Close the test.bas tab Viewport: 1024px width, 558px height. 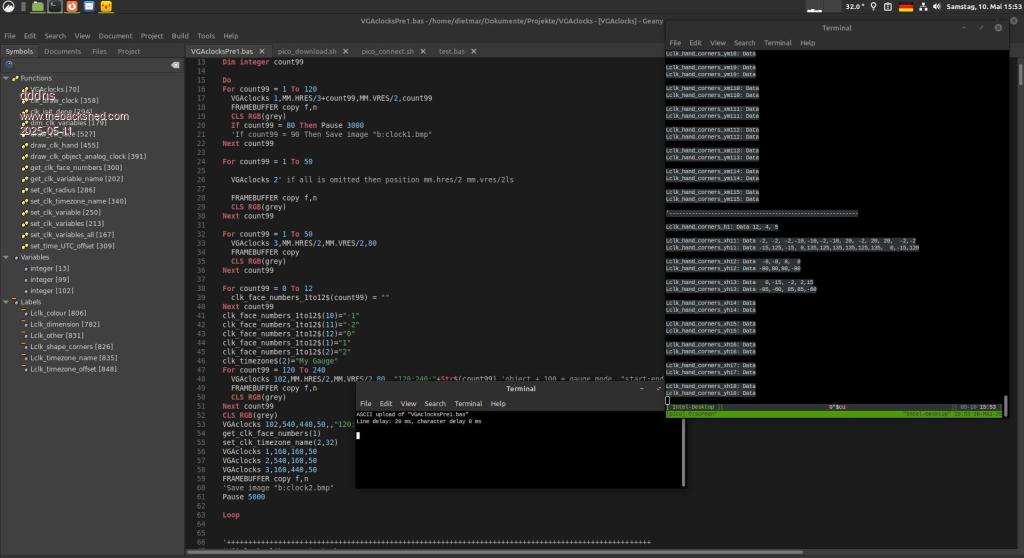473,51
